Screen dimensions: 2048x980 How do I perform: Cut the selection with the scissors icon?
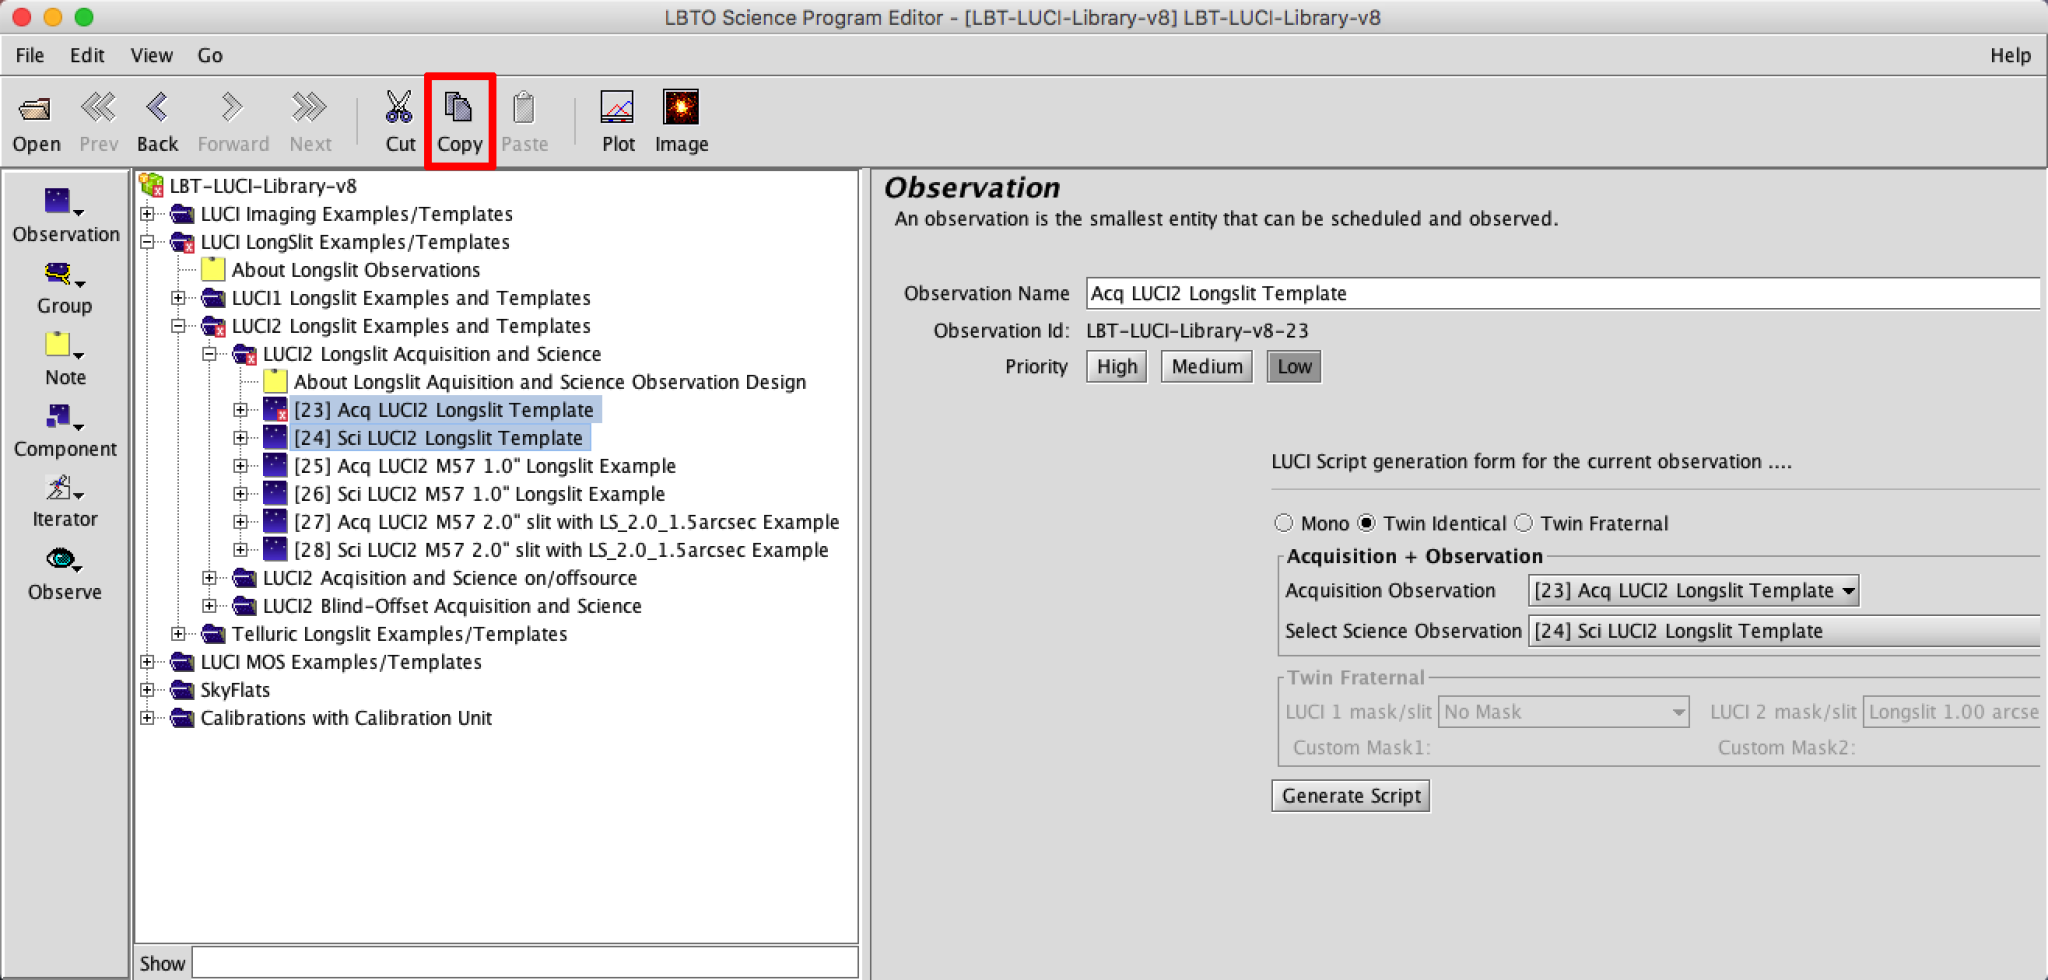[399, 107]
